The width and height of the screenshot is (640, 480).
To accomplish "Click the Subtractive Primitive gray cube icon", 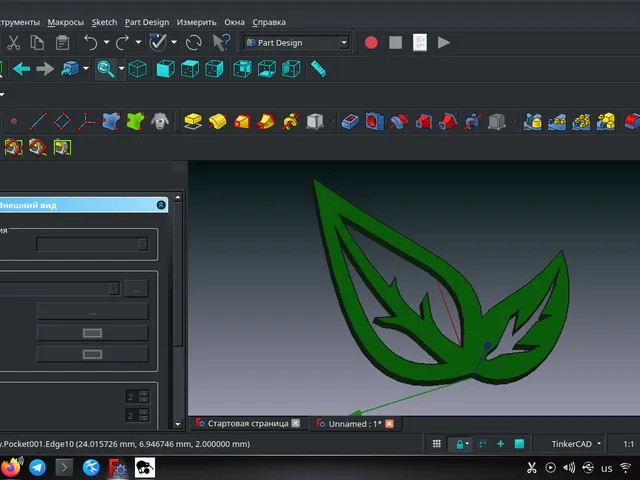I will pos(497,121).
